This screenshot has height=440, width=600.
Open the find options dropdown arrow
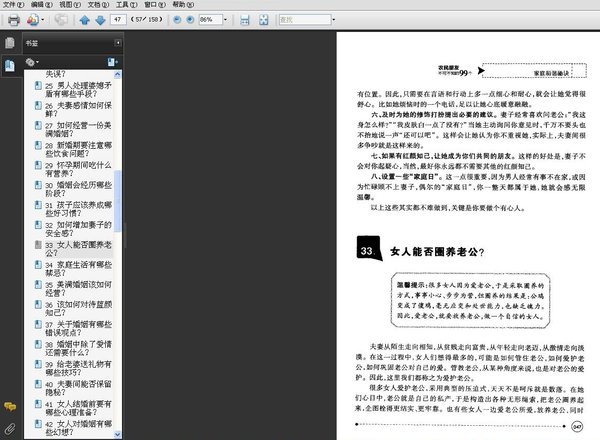[334, 20]
